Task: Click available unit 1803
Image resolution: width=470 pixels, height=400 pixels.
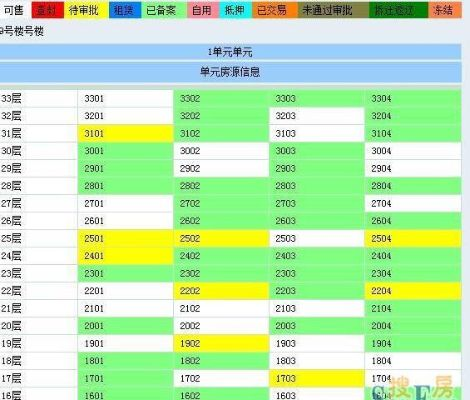Action: (x=317, y=361)
